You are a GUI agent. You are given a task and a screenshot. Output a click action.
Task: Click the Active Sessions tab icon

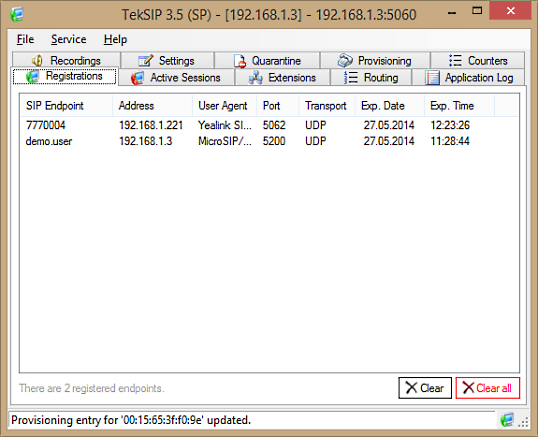tap(137, 78)
